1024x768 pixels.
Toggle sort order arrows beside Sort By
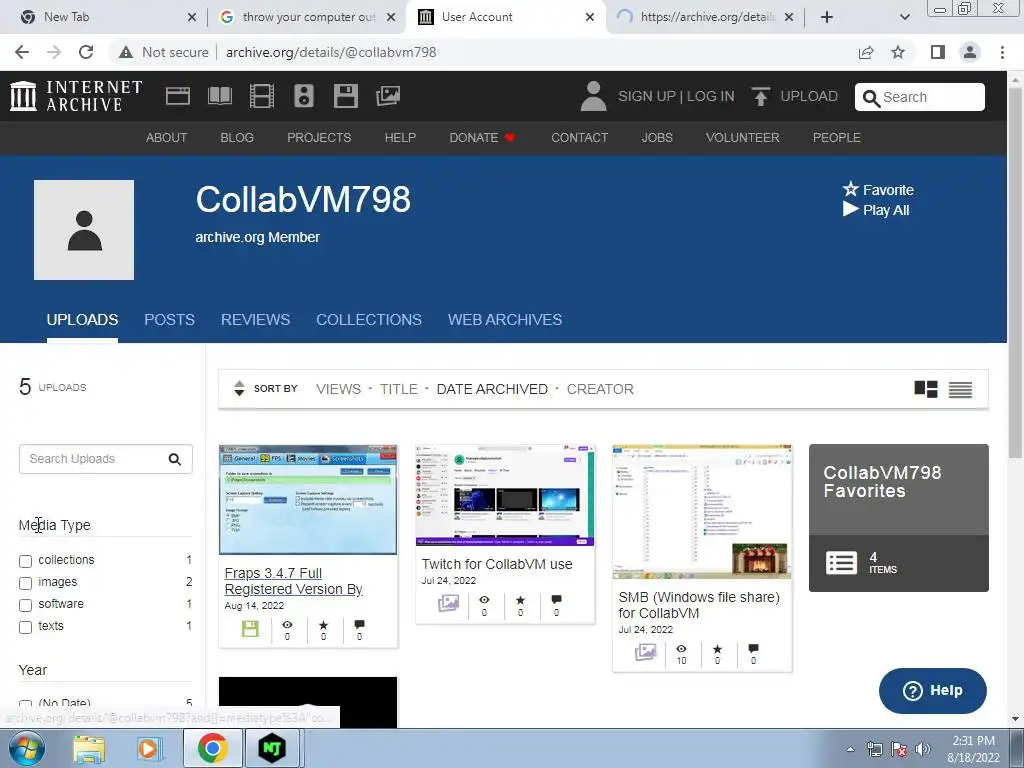239,389
